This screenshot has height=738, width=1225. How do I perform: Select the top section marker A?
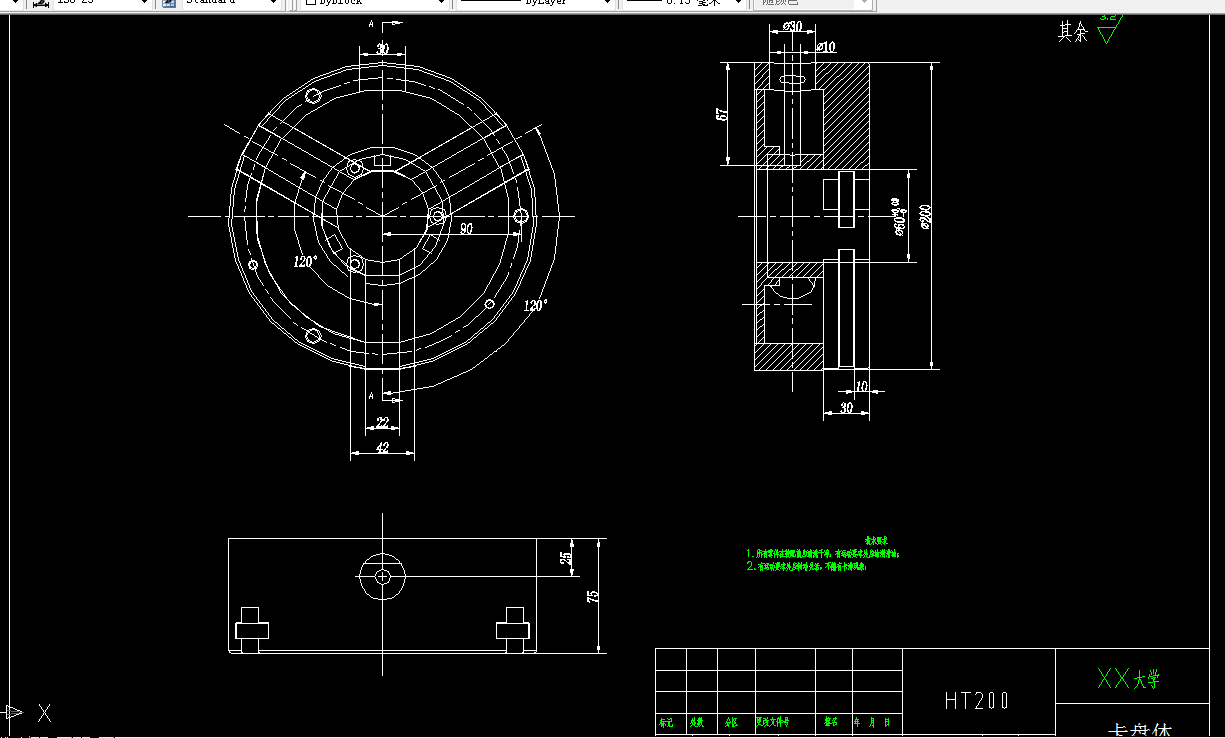371,24
